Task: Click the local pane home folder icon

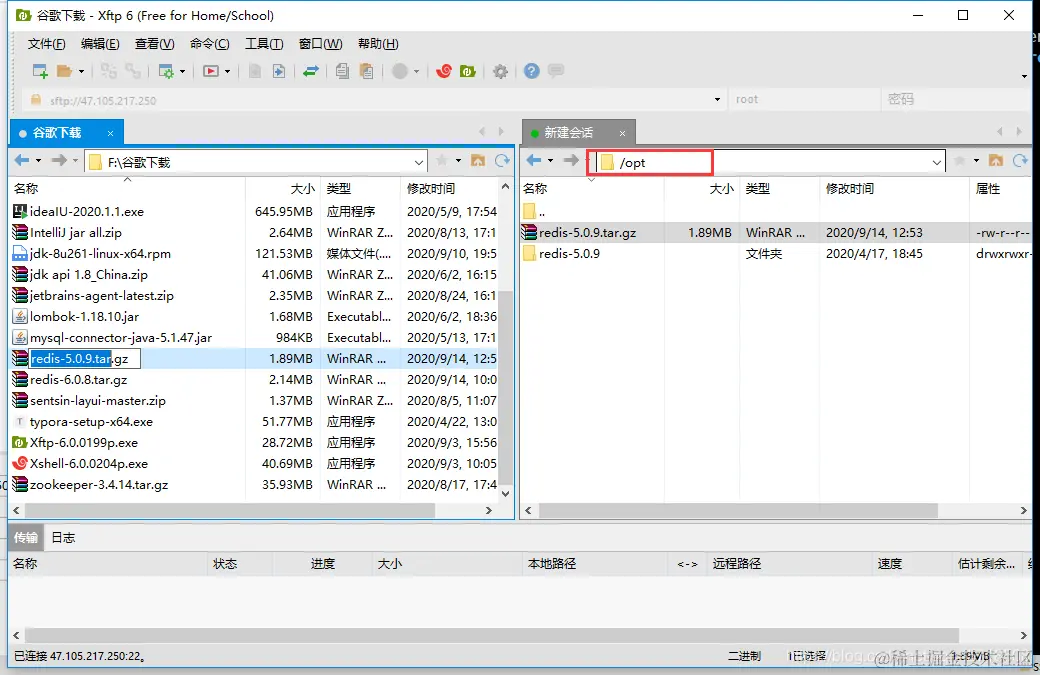Action: pos(478,160)
